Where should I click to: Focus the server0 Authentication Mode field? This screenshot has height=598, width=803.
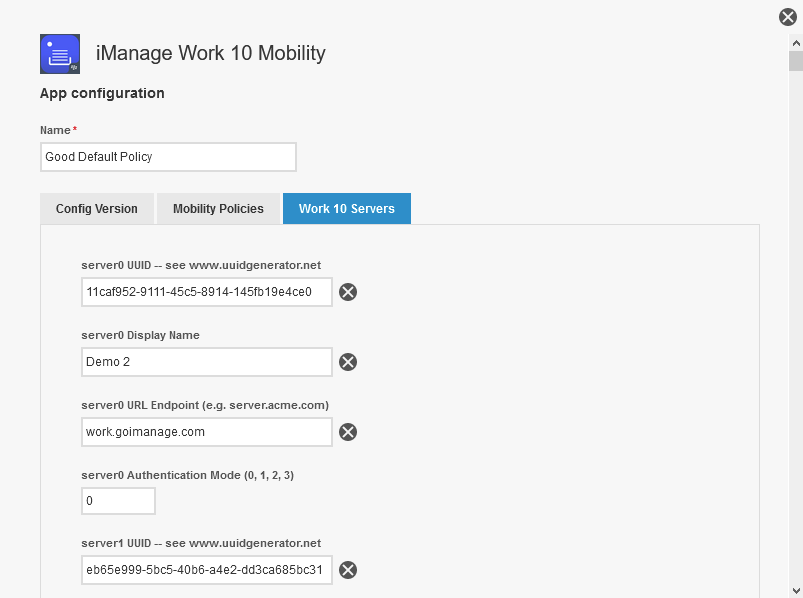(118, 501)
